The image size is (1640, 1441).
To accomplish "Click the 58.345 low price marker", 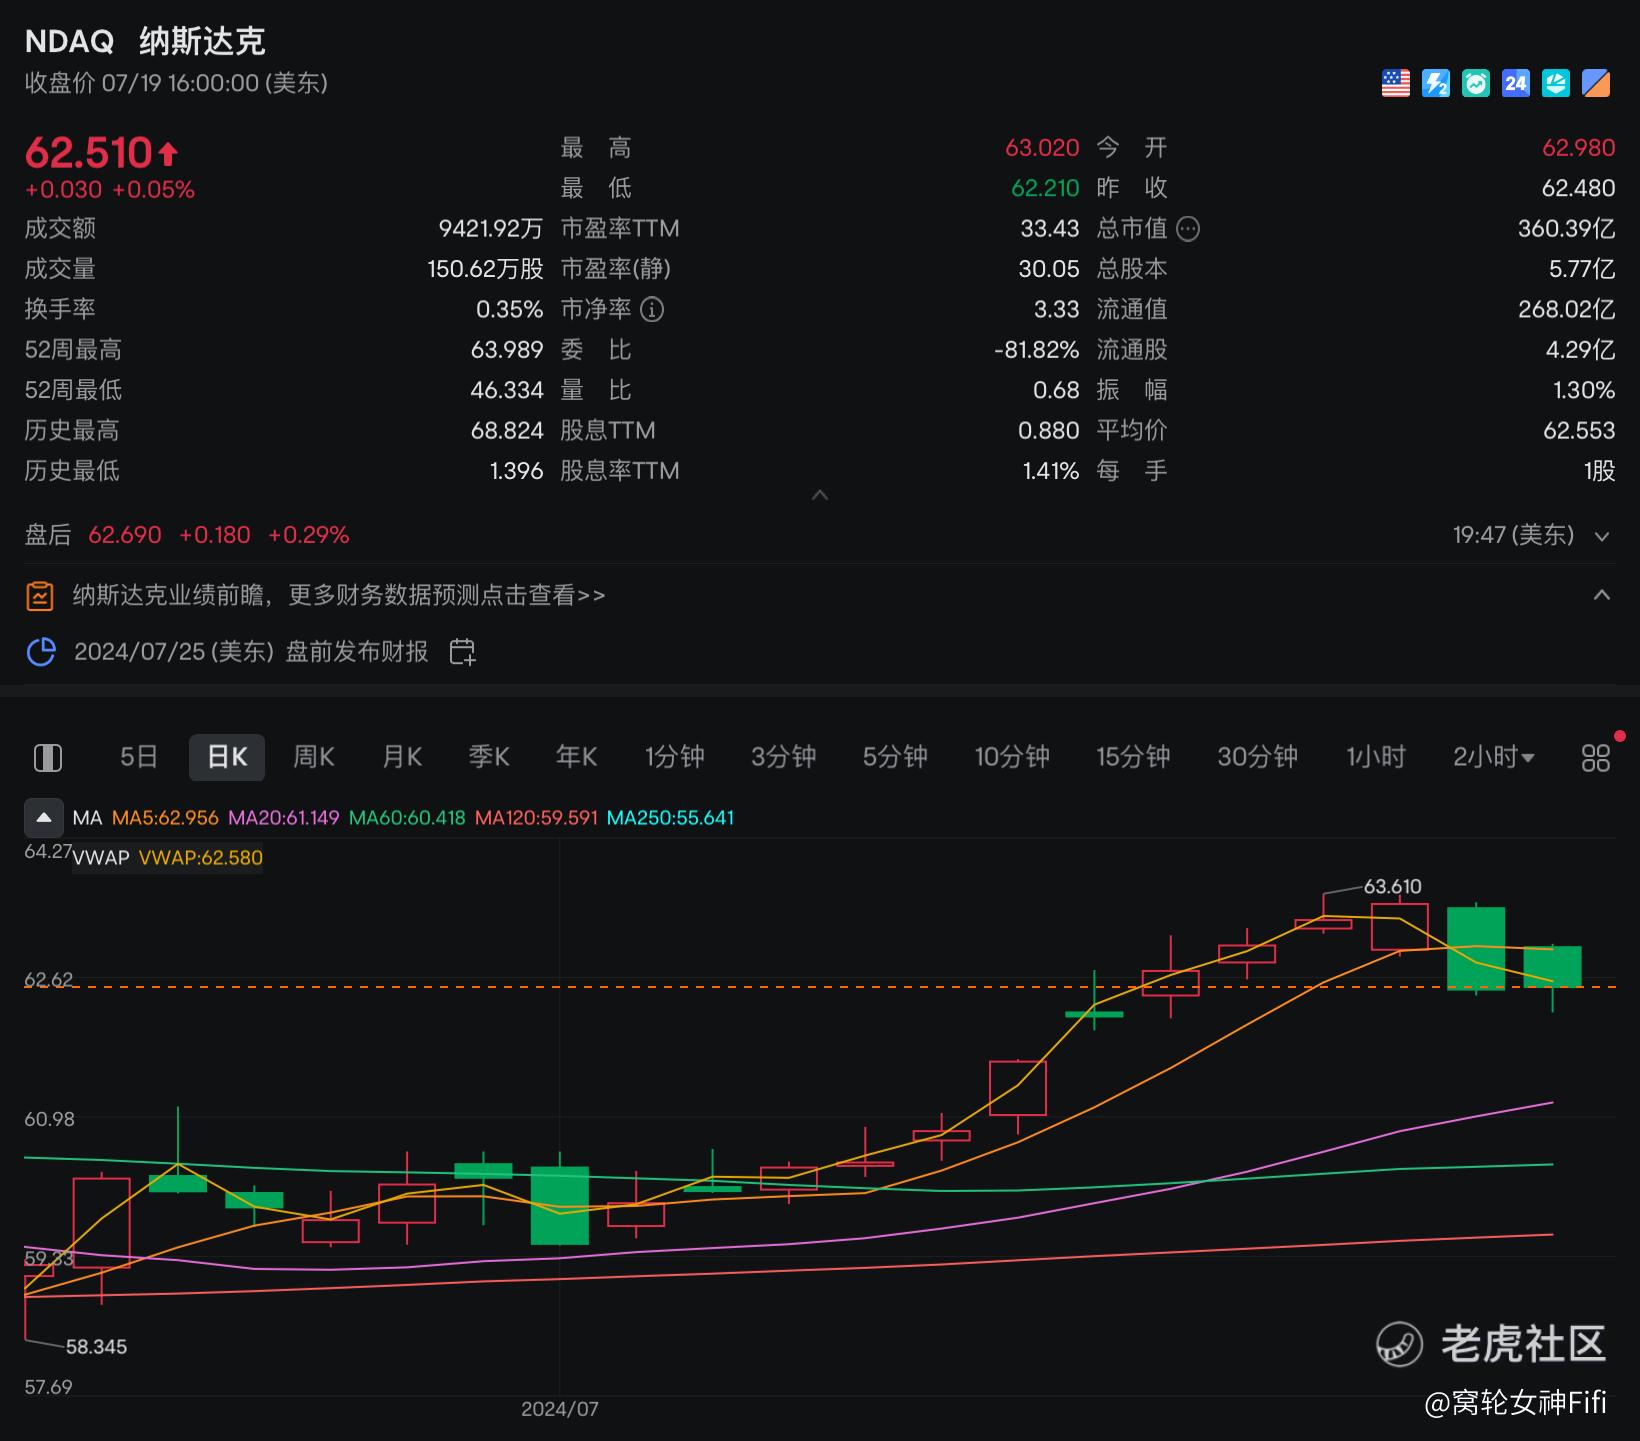I will click(x=96, y=1347).
